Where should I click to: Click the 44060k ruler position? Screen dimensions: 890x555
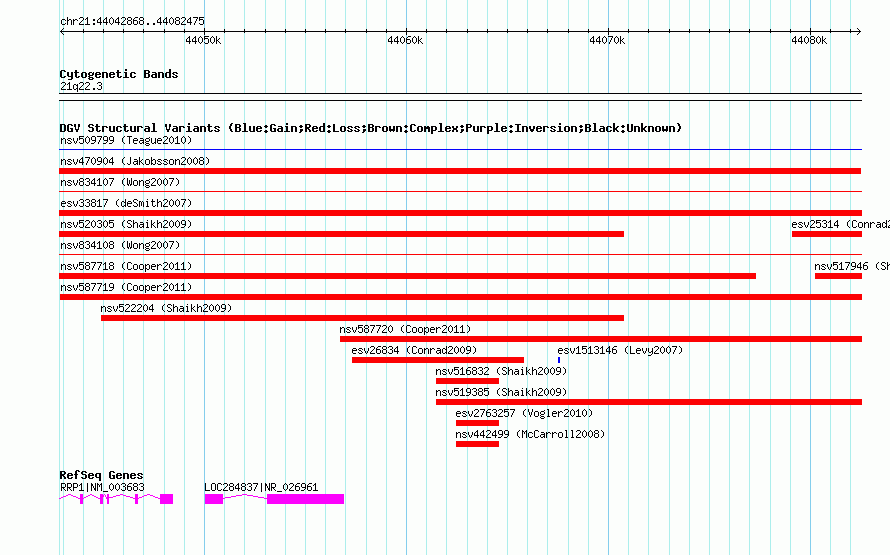[405, 40]
